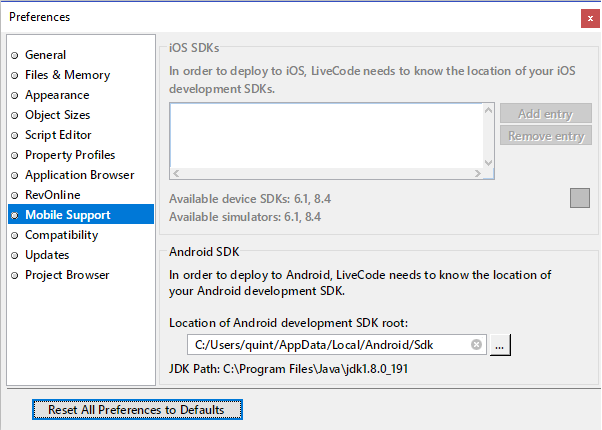Click the Remove entry button
The width and height of the screenshot is (602, 430).
coord(545,136)
